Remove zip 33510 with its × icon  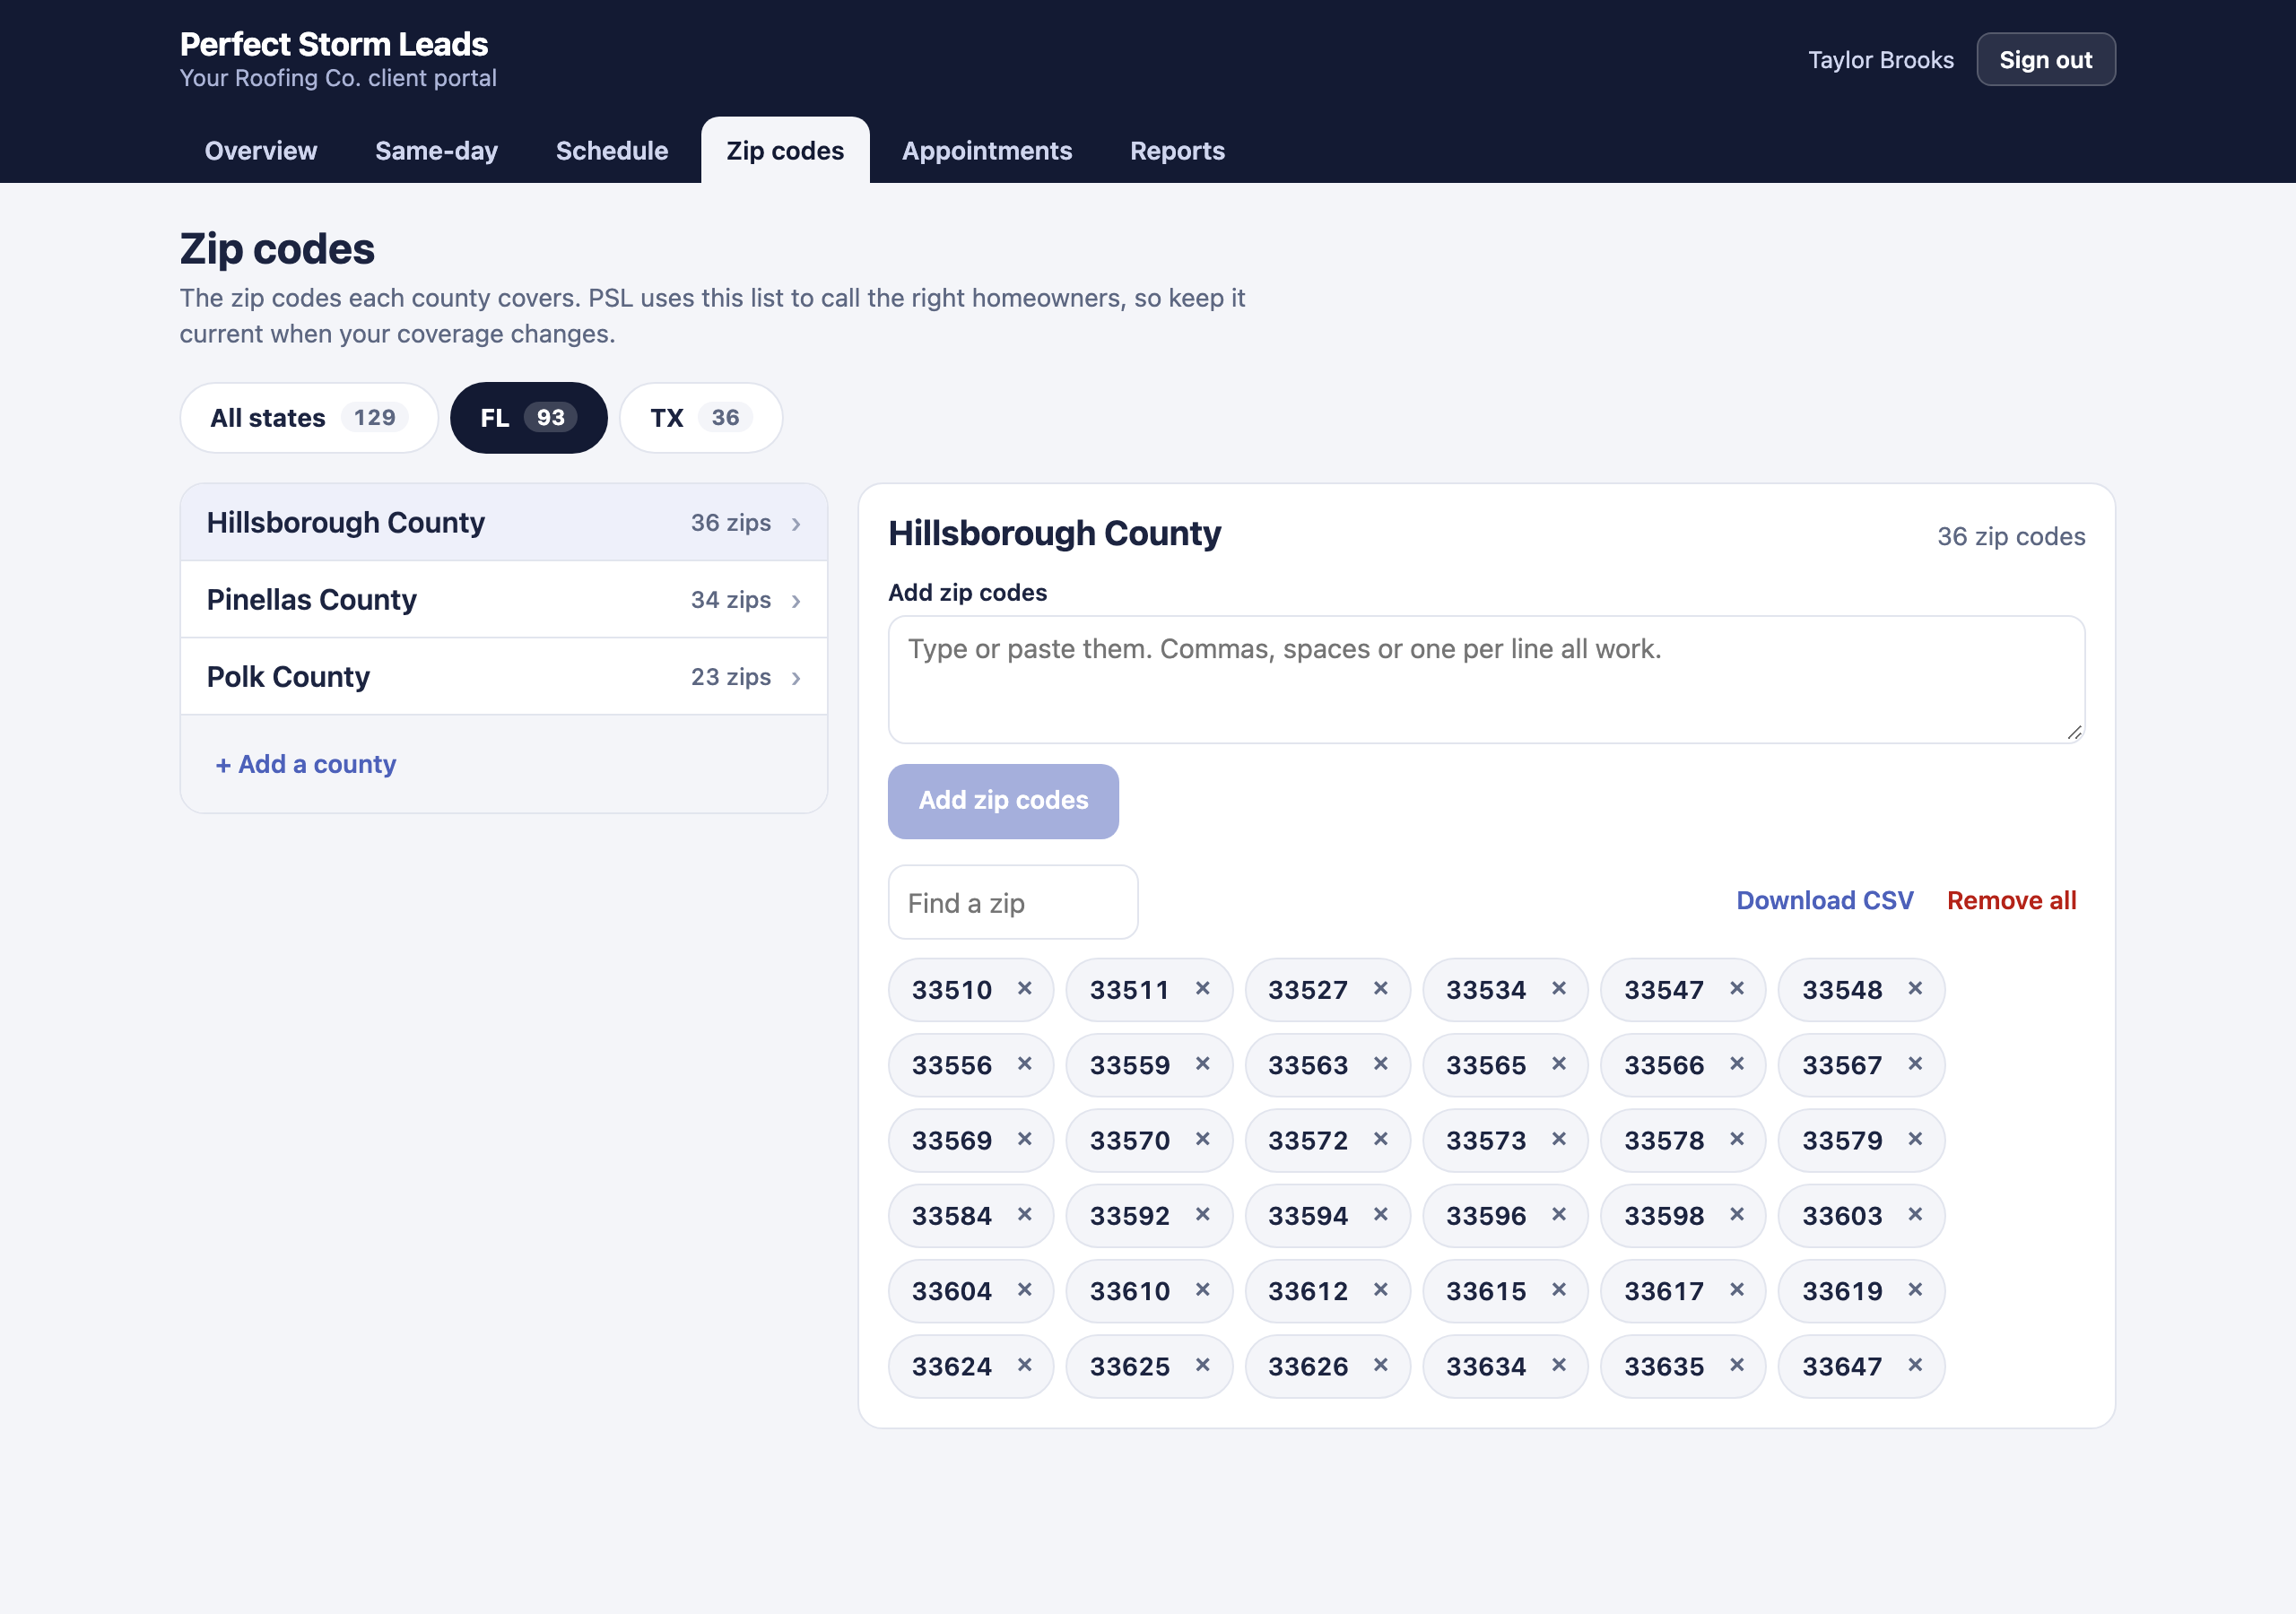[1024, 989]
